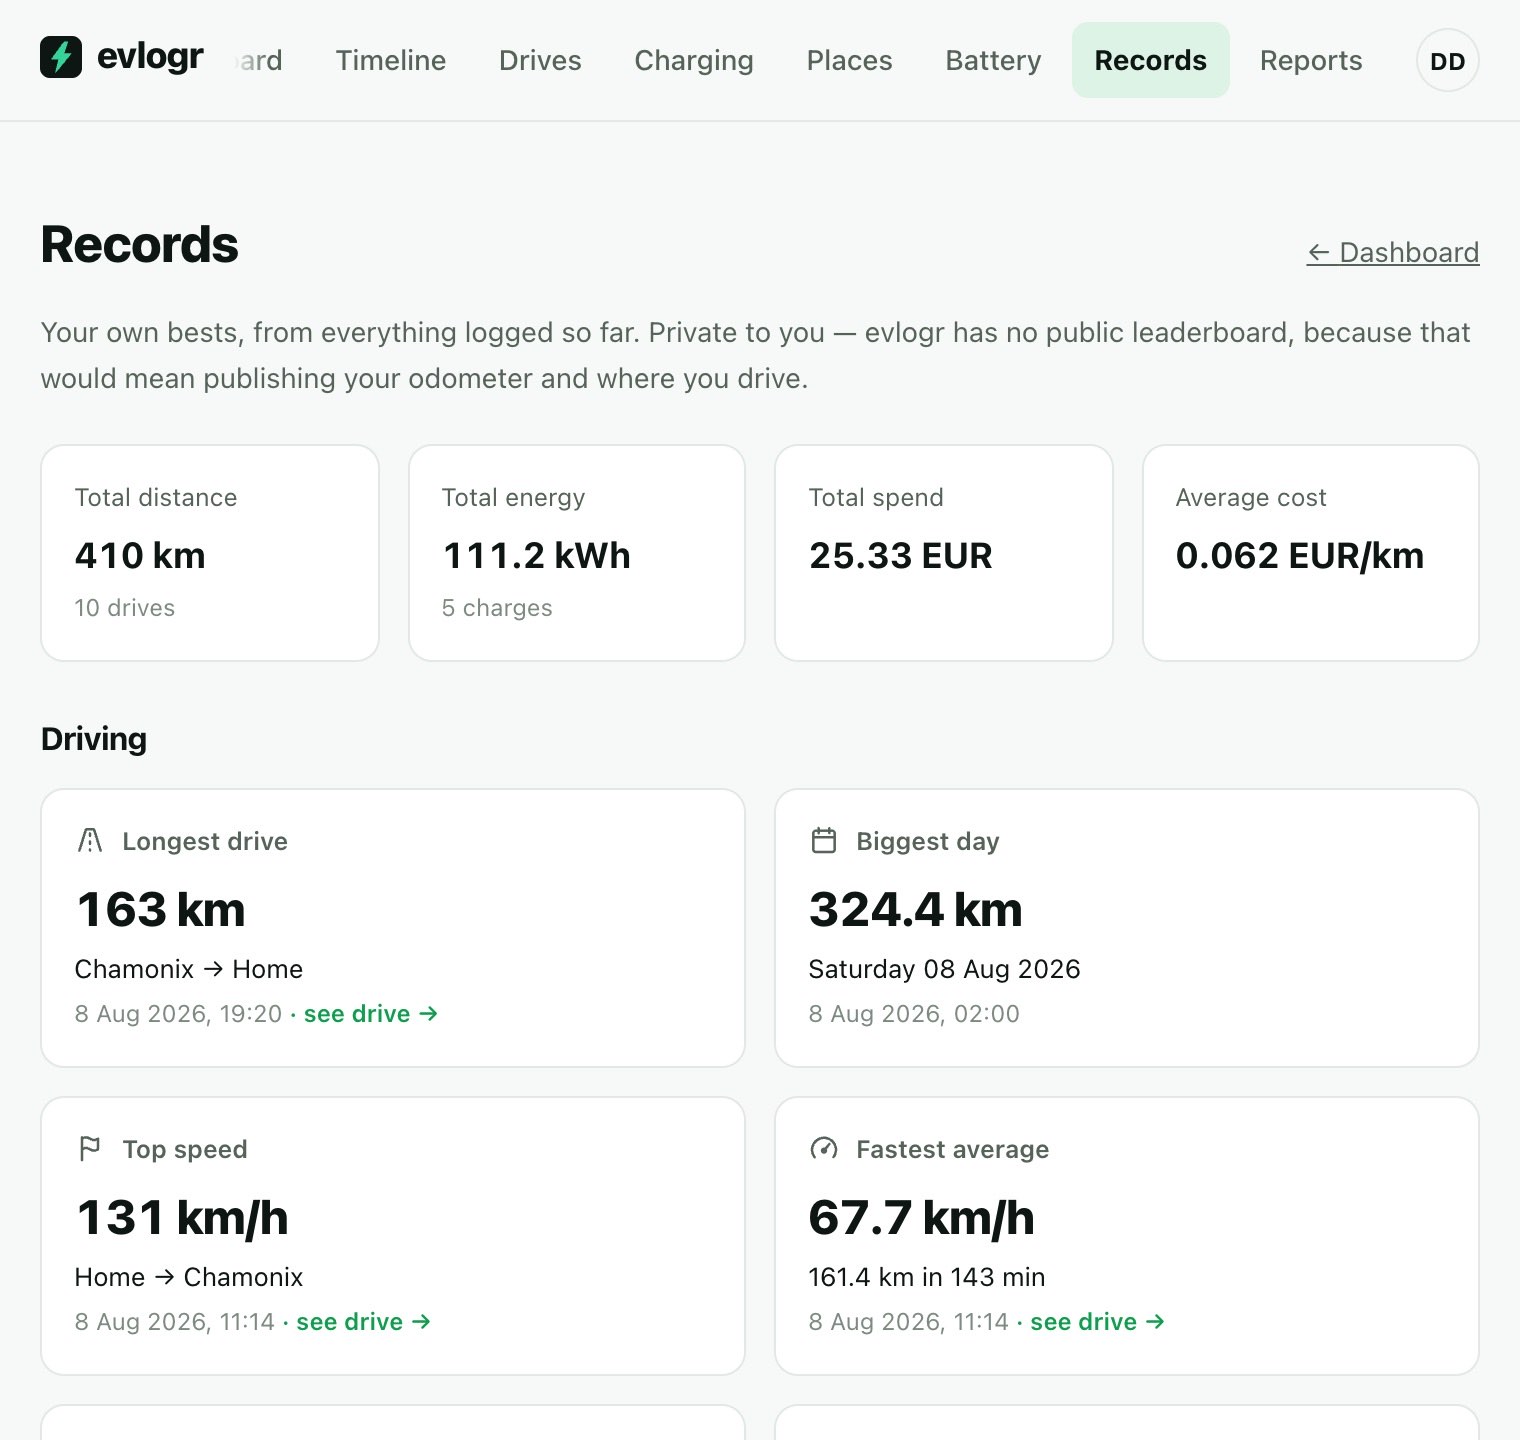Click the evlogr brand name
Image resolution: width=1520 pixels, height=1440 pixels.
coord(150,57)
